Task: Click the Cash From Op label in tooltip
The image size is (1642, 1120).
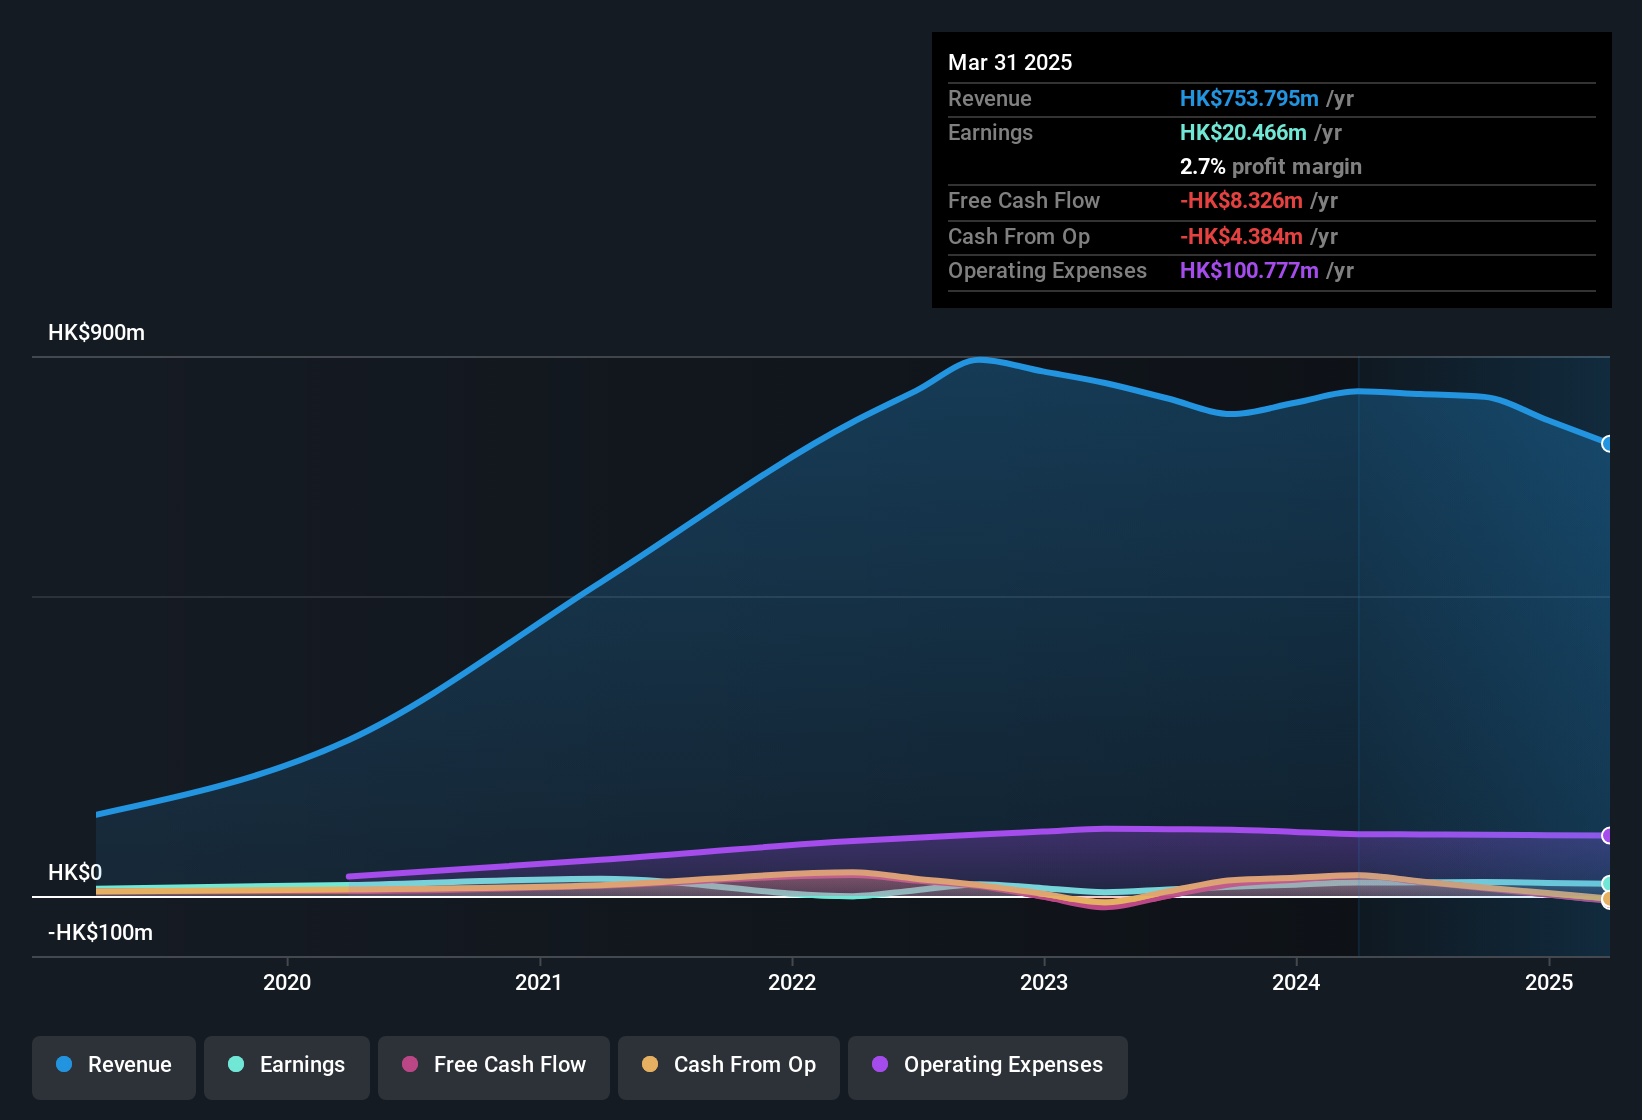Action: point(1019,236)
